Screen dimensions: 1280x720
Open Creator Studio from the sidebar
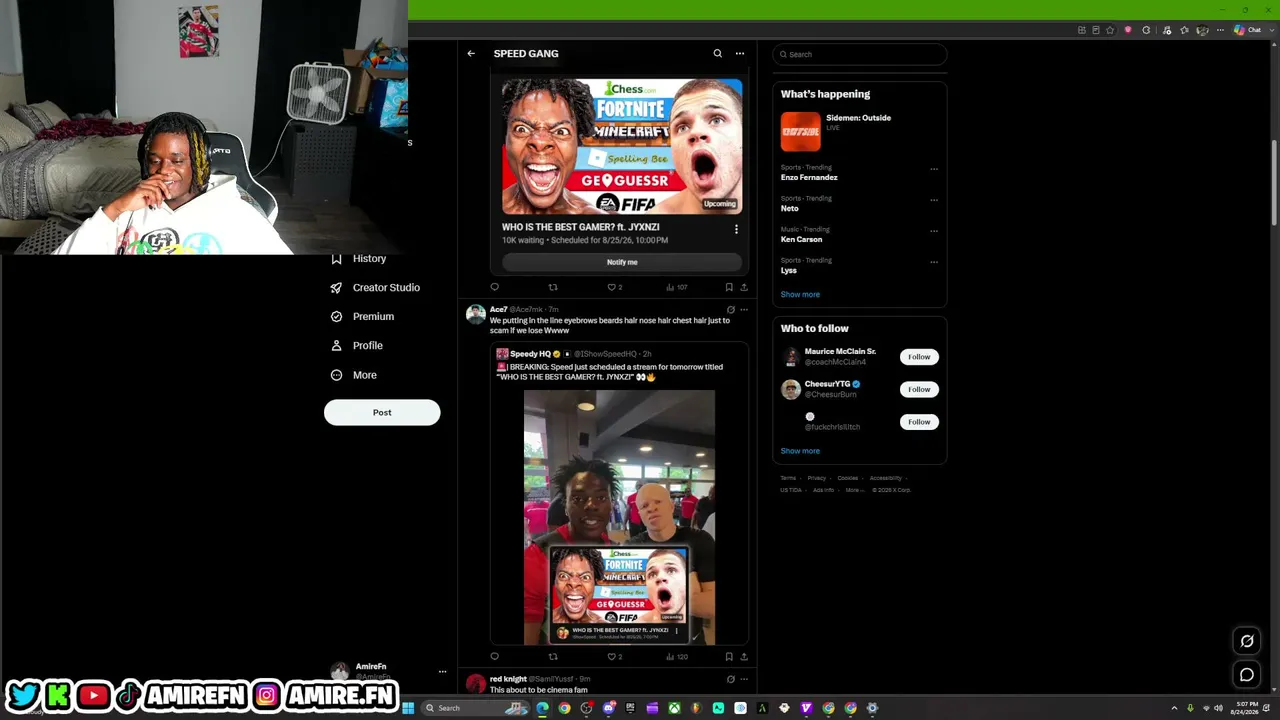tap(375, 287)
